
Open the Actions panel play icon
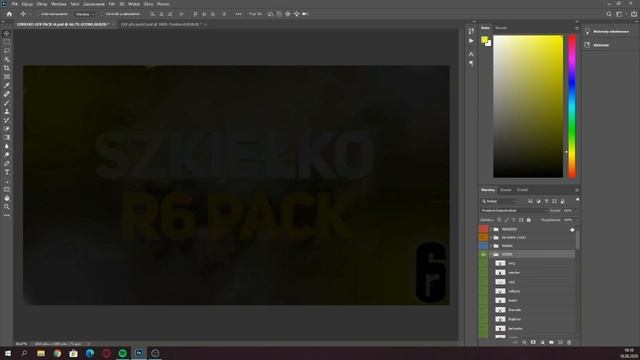click(x=471, y=41)
